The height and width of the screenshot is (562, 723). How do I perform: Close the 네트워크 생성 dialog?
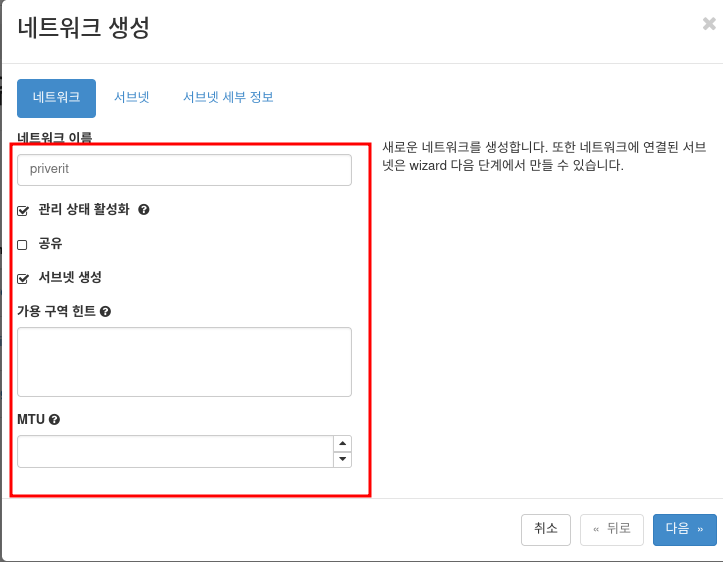709,24
